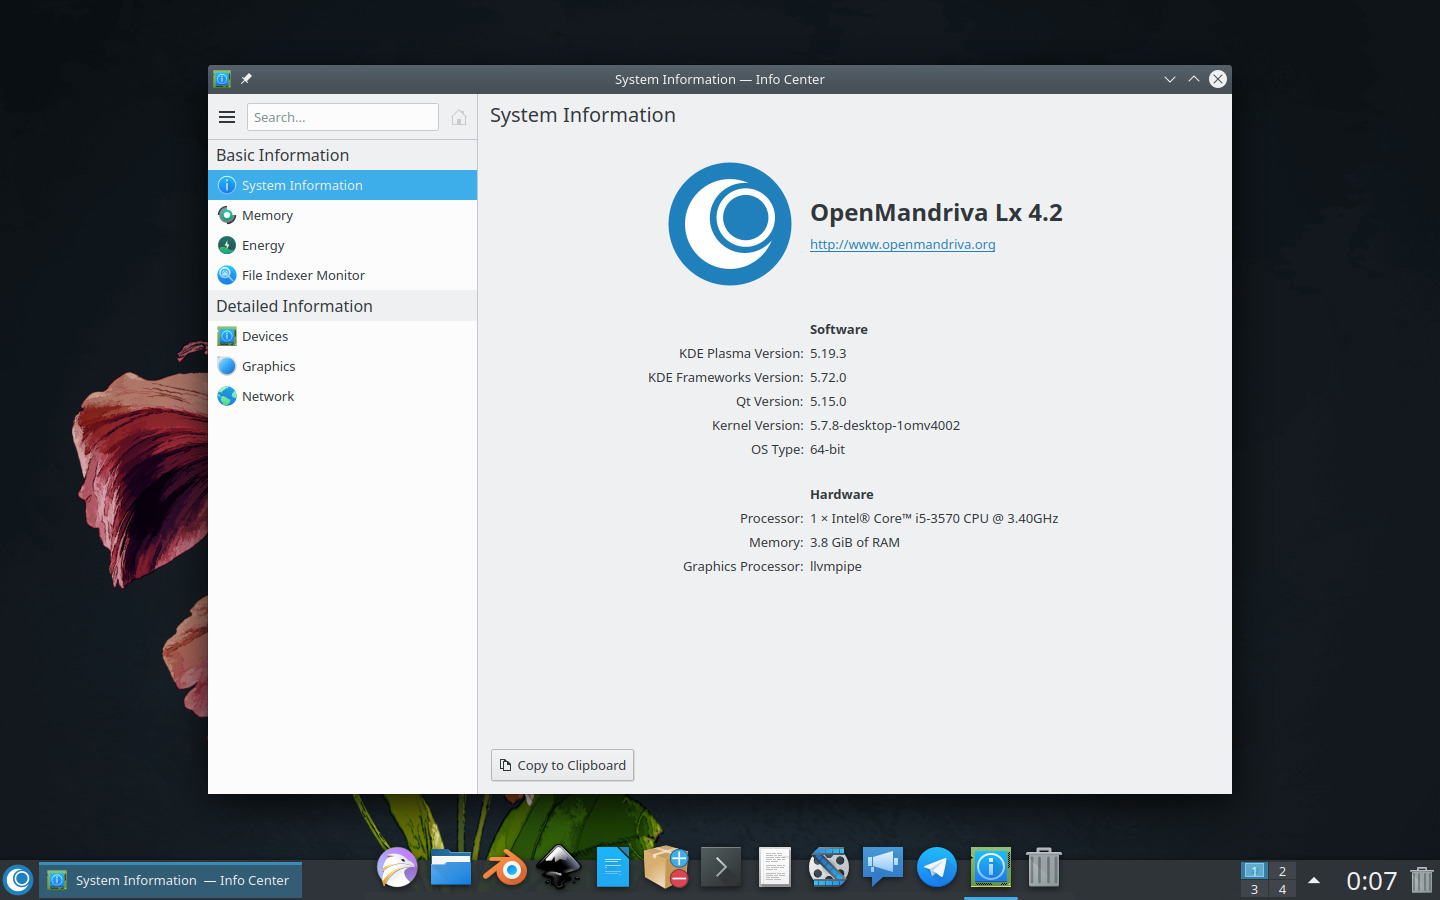1440x900 pixels.
Task: Launch the film reel video app
Action: tap(829, 867)
